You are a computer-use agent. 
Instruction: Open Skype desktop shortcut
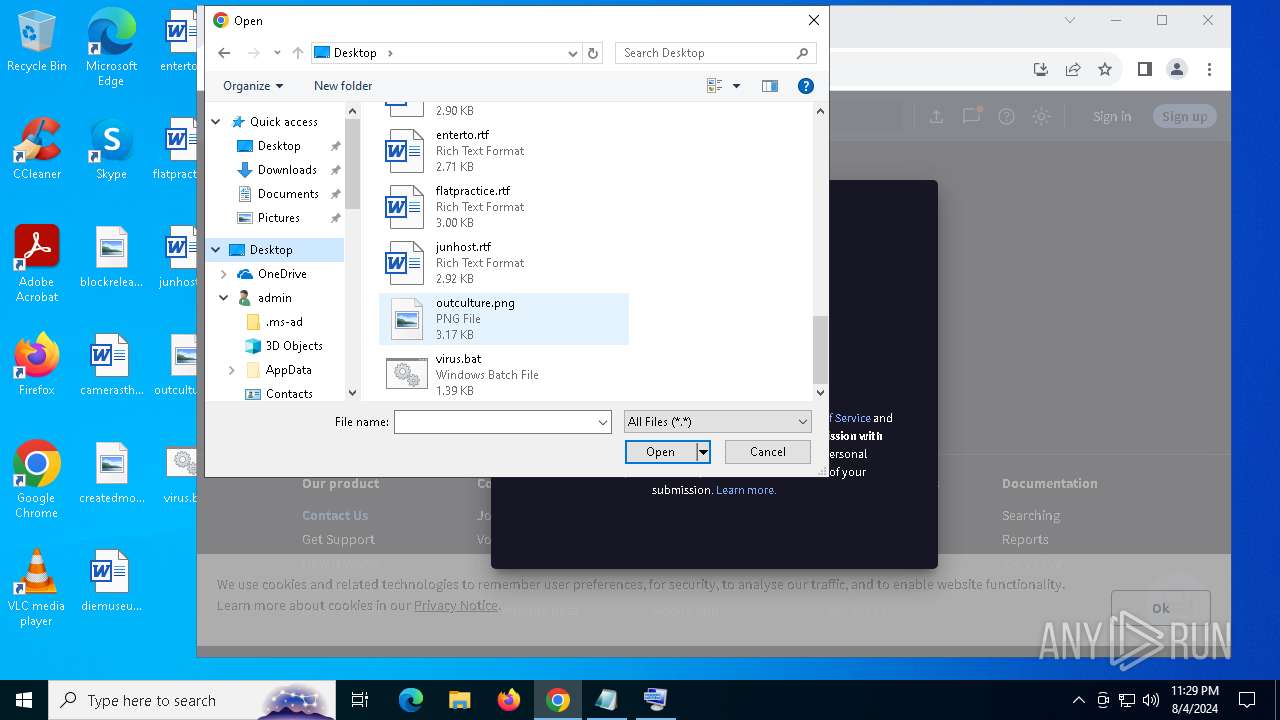[111, 149]
